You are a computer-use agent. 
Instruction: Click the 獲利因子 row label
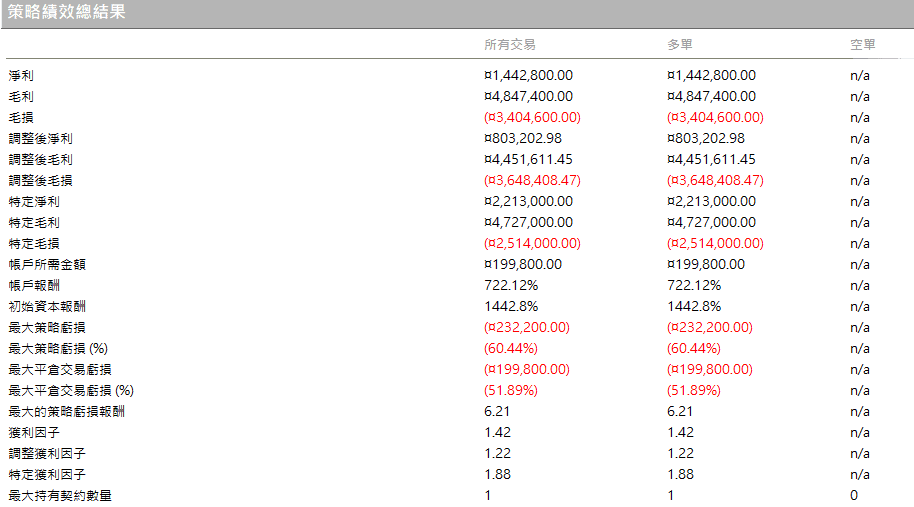coord(34,432)
